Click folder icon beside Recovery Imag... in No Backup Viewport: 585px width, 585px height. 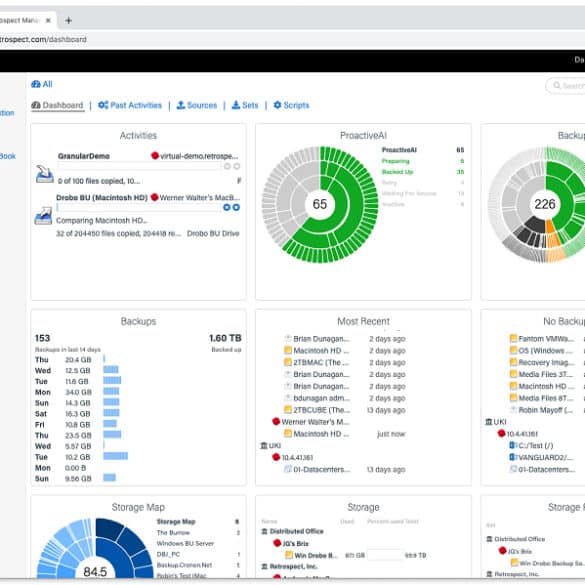tap(513, 362)
